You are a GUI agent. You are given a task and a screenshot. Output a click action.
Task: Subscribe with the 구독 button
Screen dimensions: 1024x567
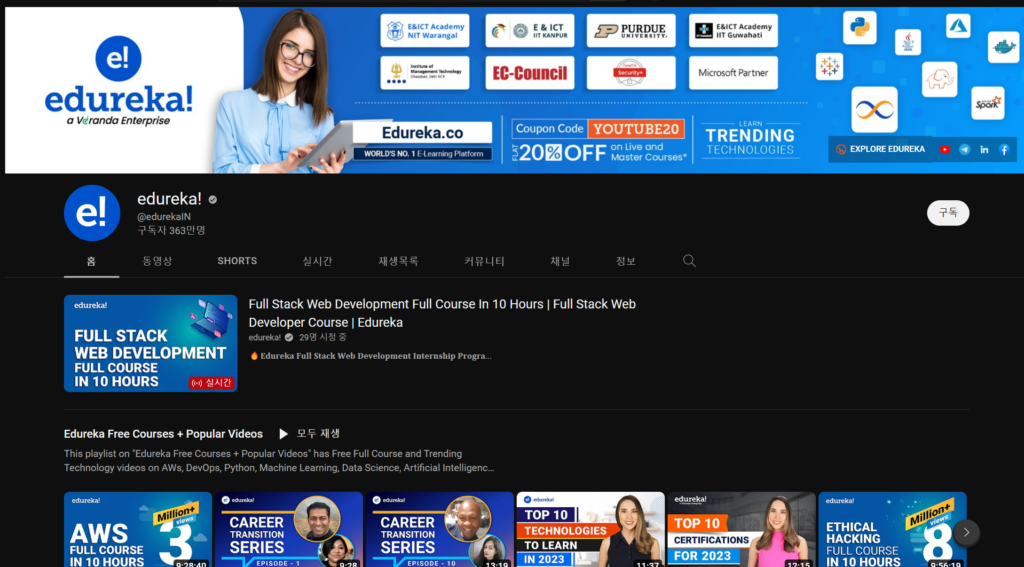[x=948, y=213]
